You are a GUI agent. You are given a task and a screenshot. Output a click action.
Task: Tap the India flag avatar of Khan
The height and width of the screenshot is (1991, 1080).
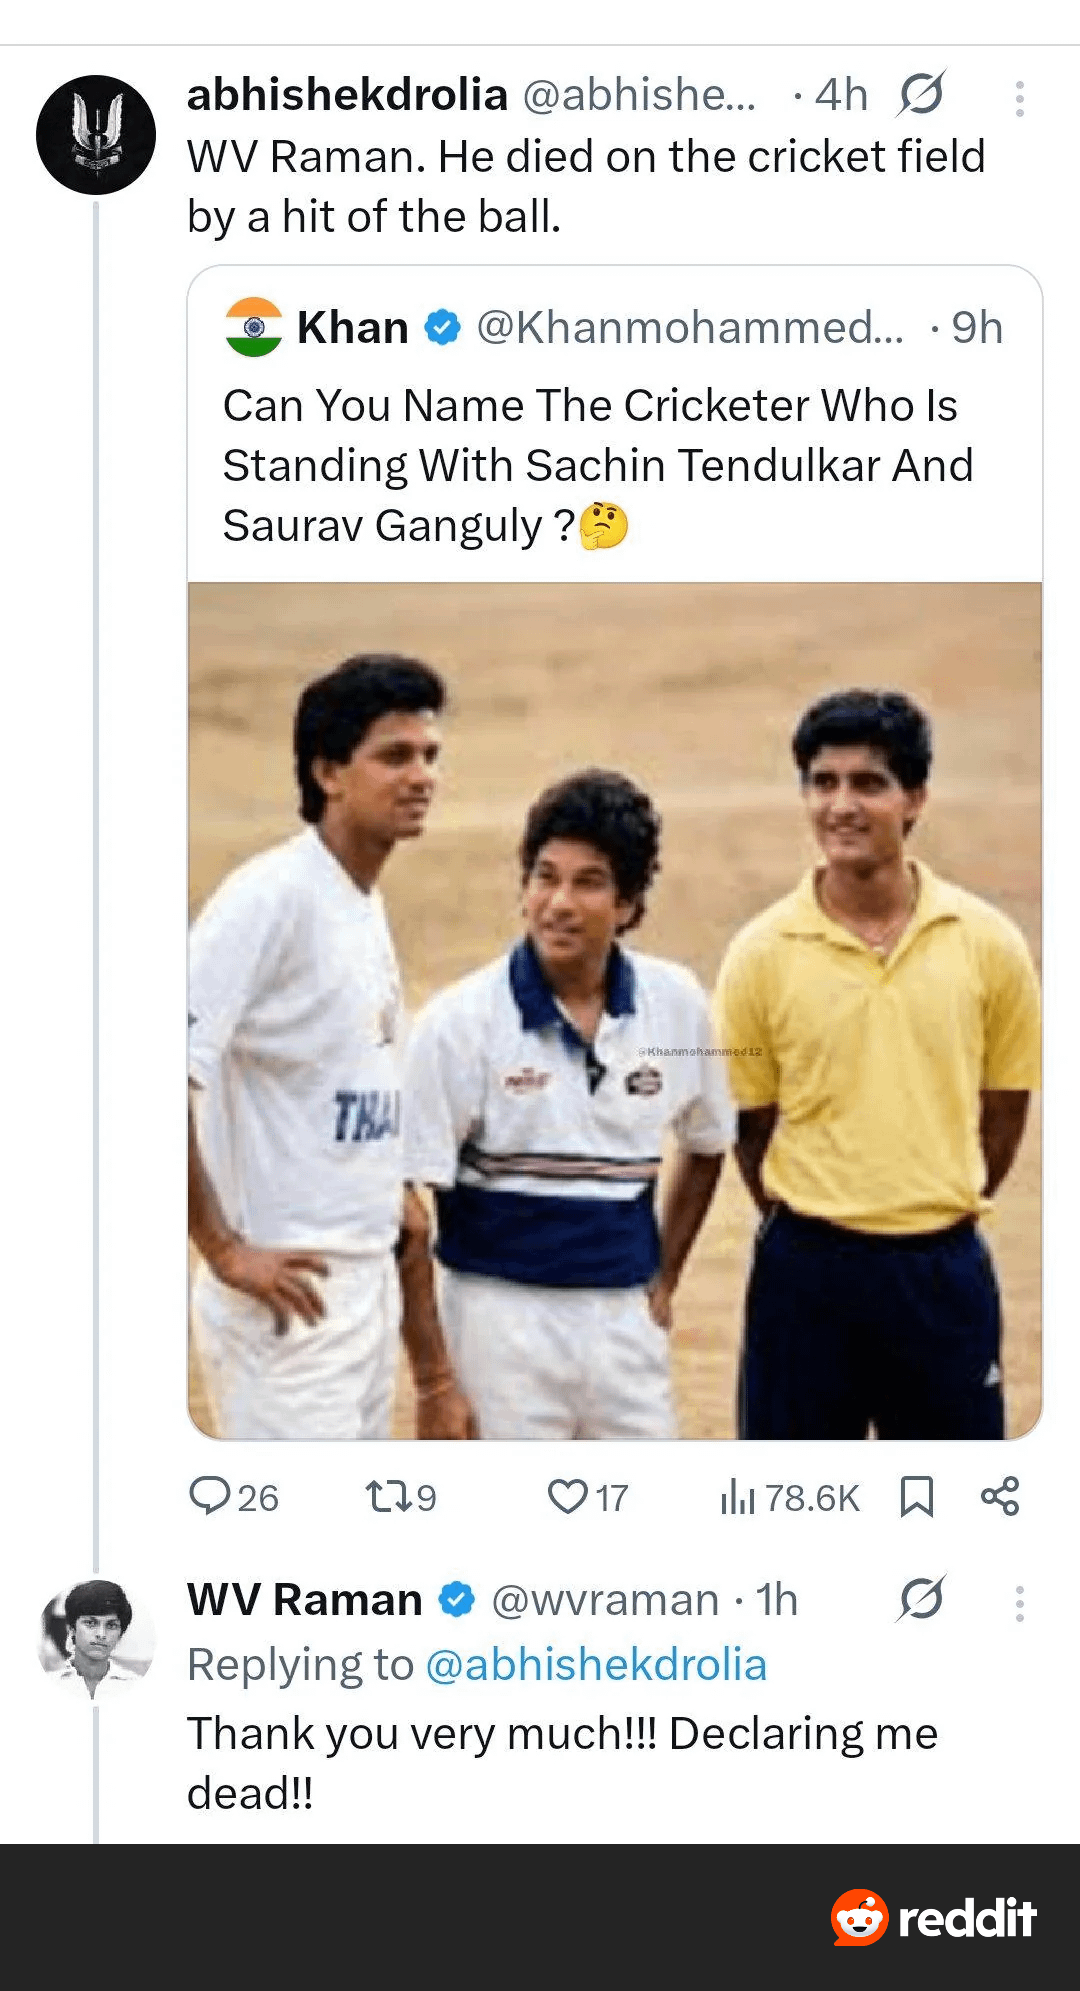tap(254, 327)
